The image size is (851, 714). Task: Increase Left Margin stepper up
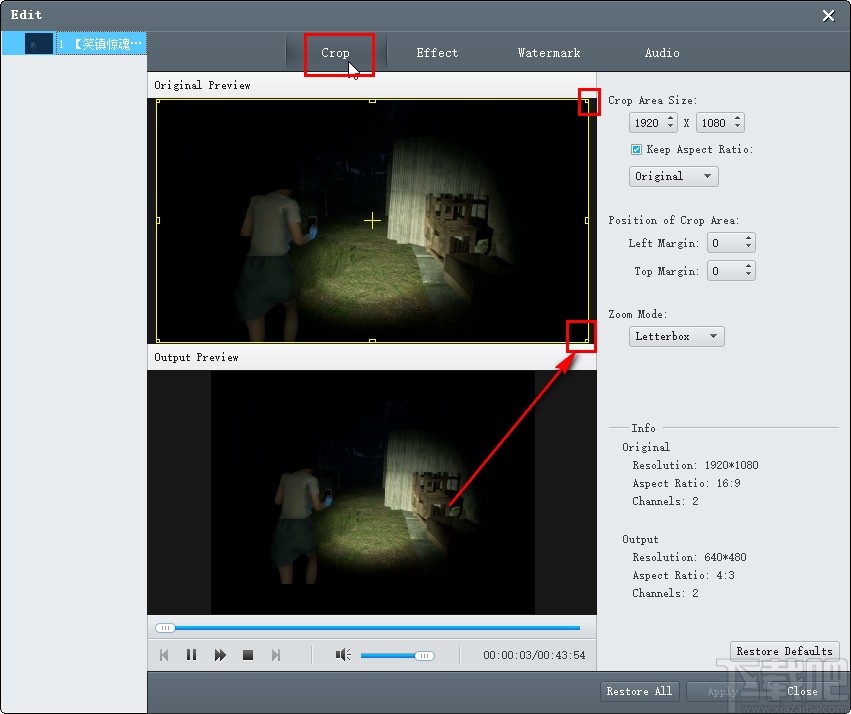click(748, 238)
